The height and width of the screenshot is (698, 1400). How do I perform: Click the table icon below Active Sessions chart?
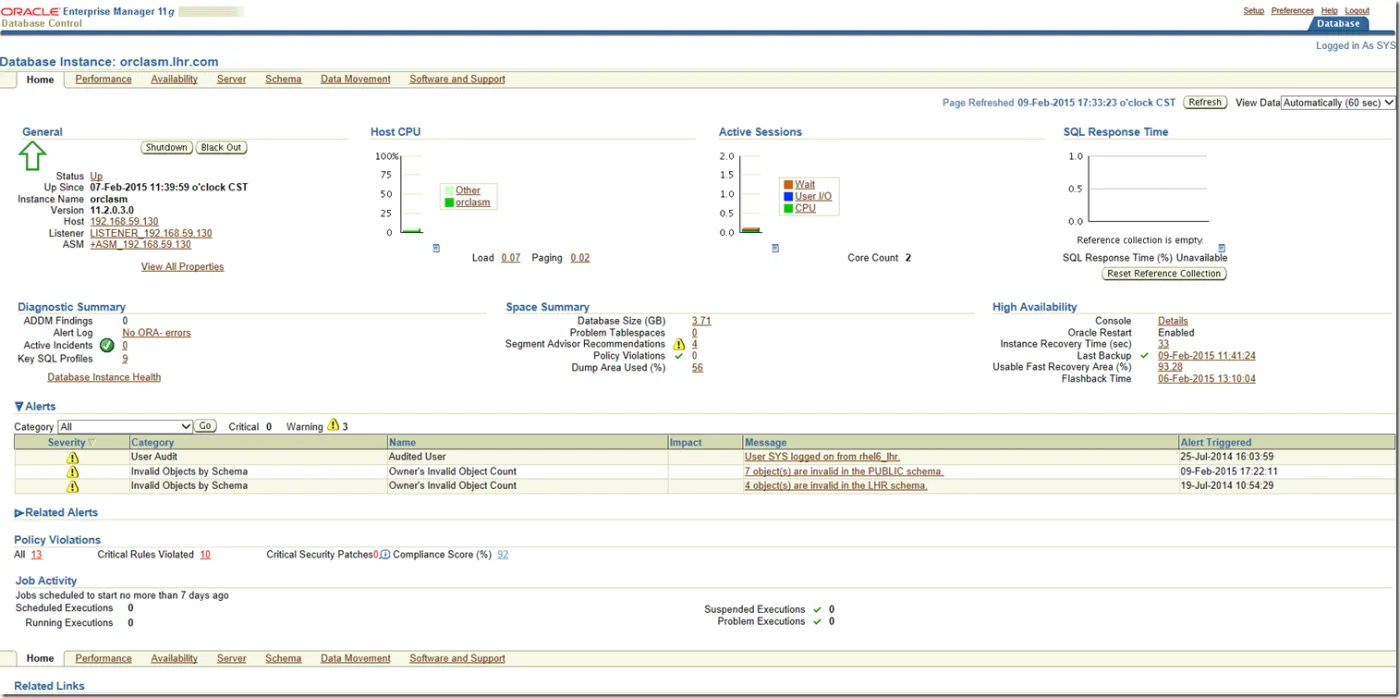pyautogui.click(x=775, y=248)
